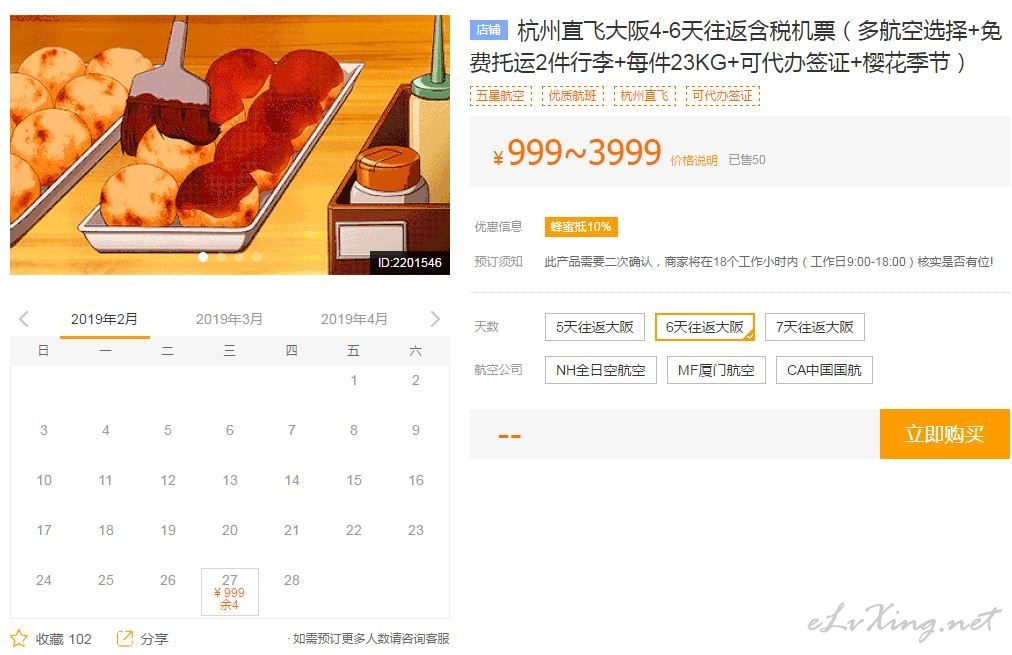Click the blue 店铺 badge
The image size is (1012, 655).
tap(489, 30)
